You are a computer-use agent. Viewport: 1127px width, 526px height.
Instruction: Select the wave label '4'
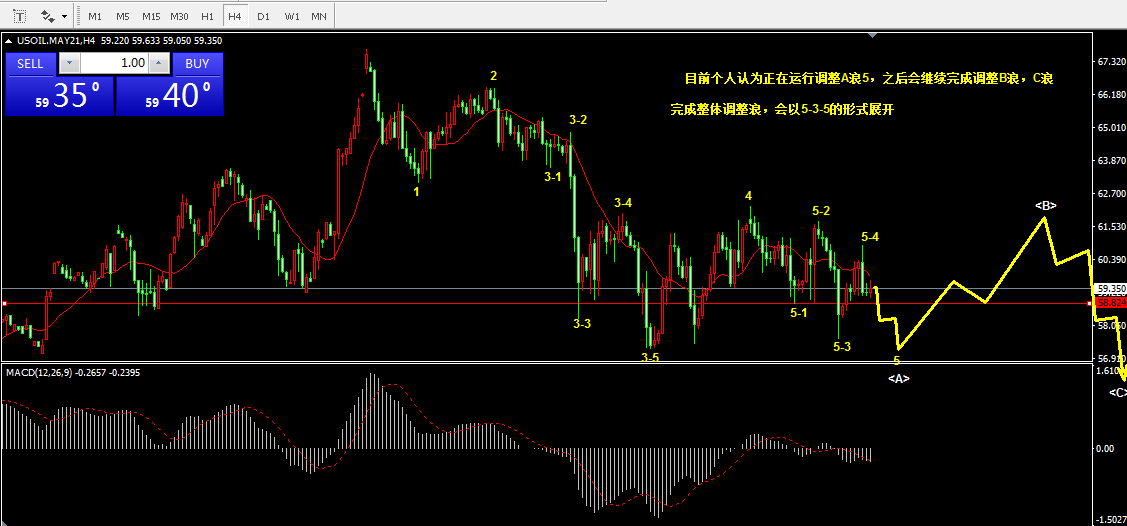[748, 195]
